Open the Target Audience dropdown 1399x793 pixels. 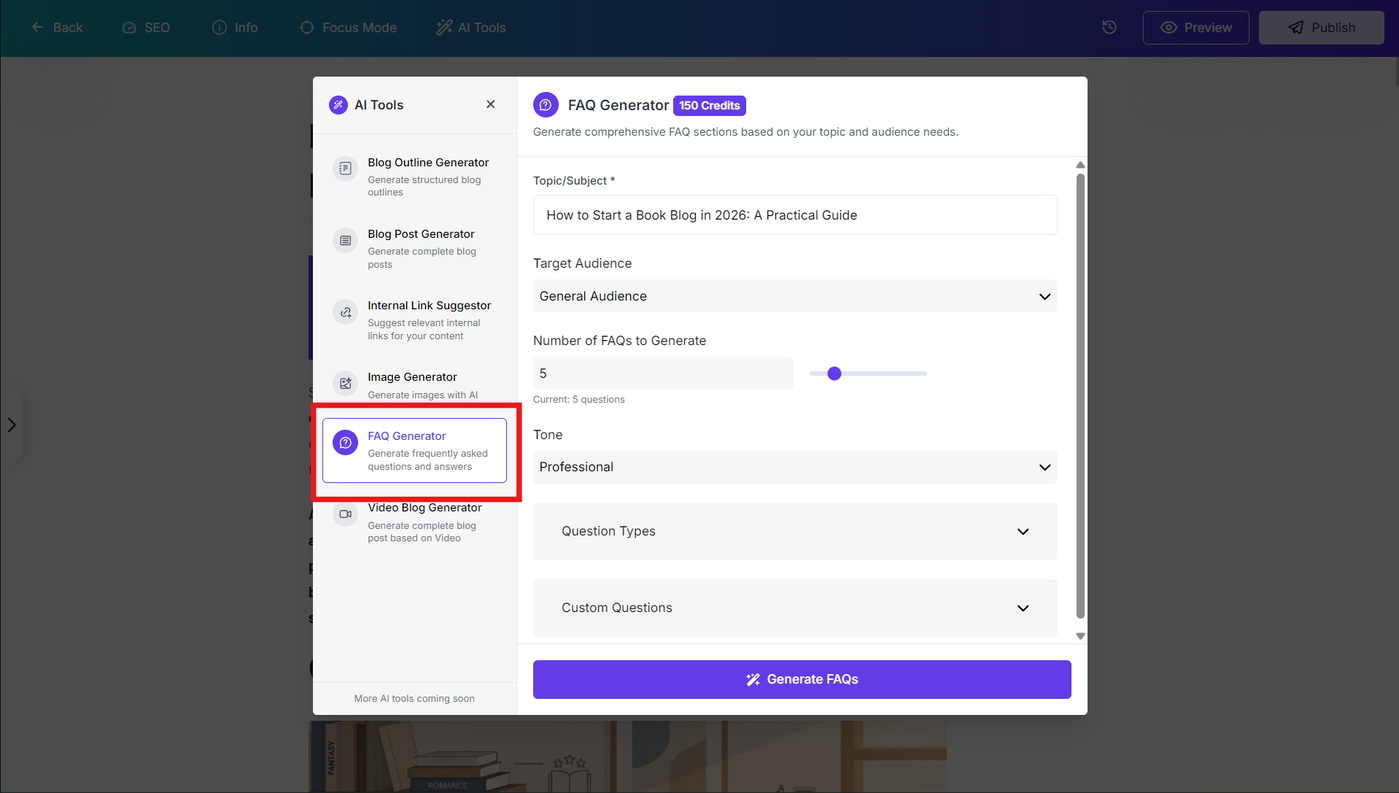pos(795,296)
